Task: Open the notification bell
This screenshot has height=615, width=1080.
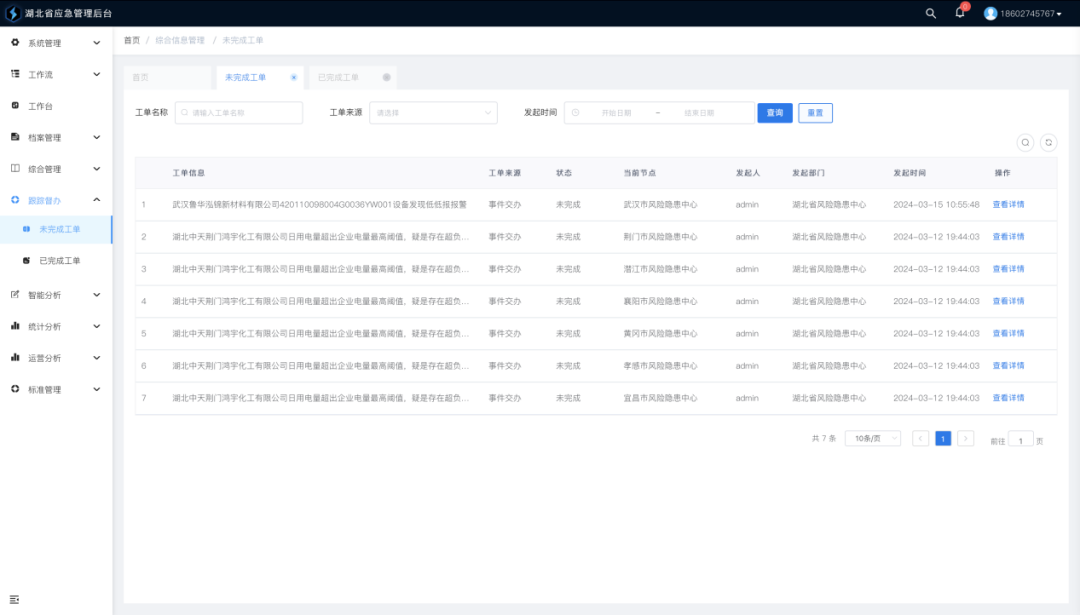Action: click(960, 13)
